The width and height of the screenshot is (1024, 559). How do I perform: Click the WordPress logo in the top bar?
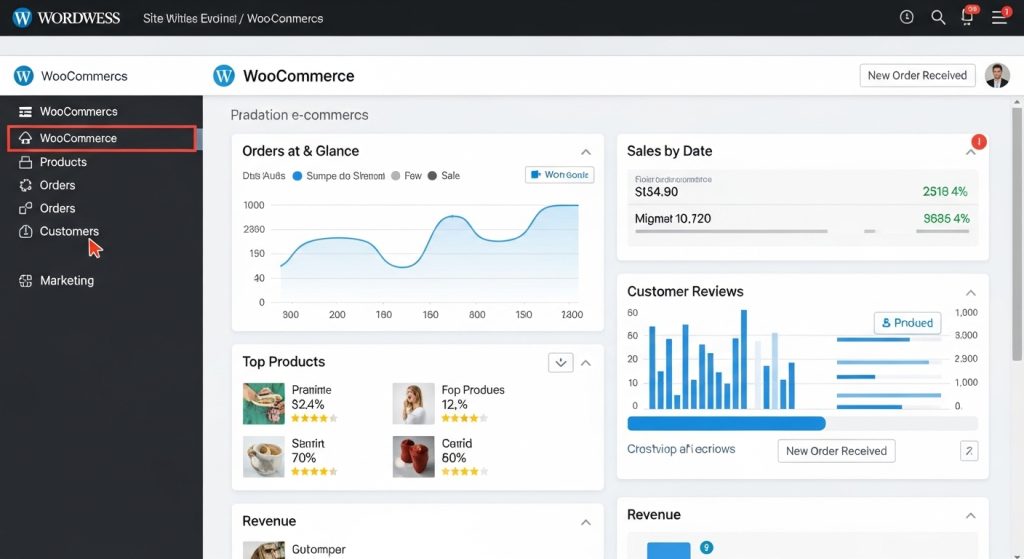click(x=22, y=18)
